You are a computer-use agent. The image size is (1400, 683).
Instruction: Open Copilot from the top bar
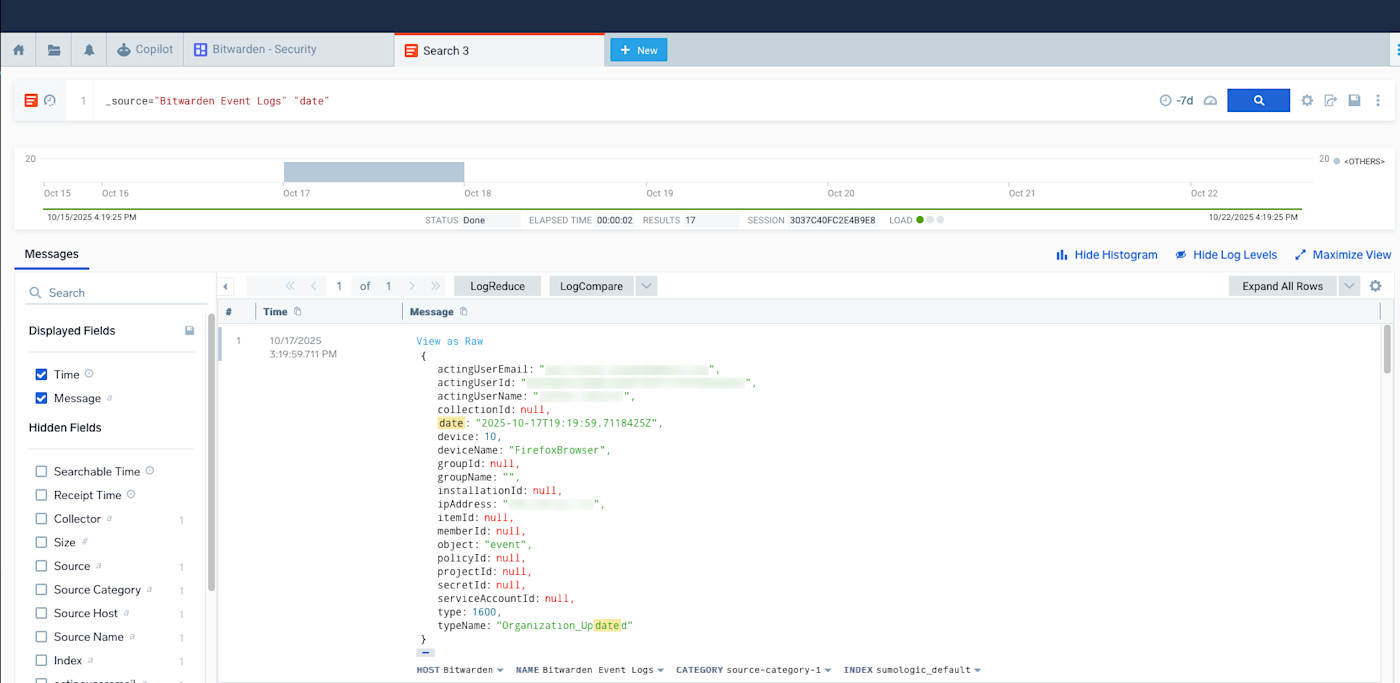pyautogui.click(x=144, y=49)
